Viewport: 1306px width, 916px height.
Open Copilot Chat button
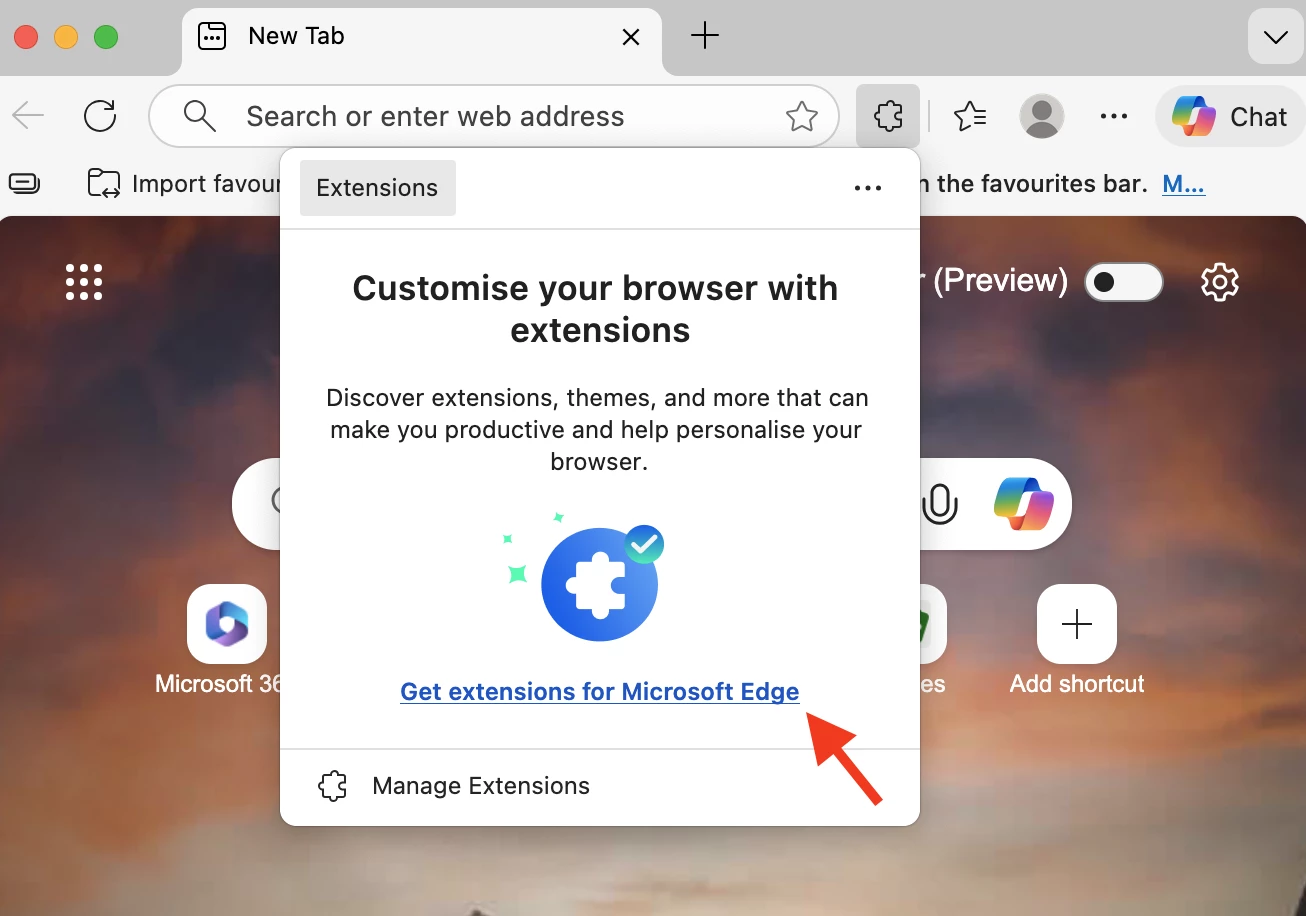coord(1230,117)
